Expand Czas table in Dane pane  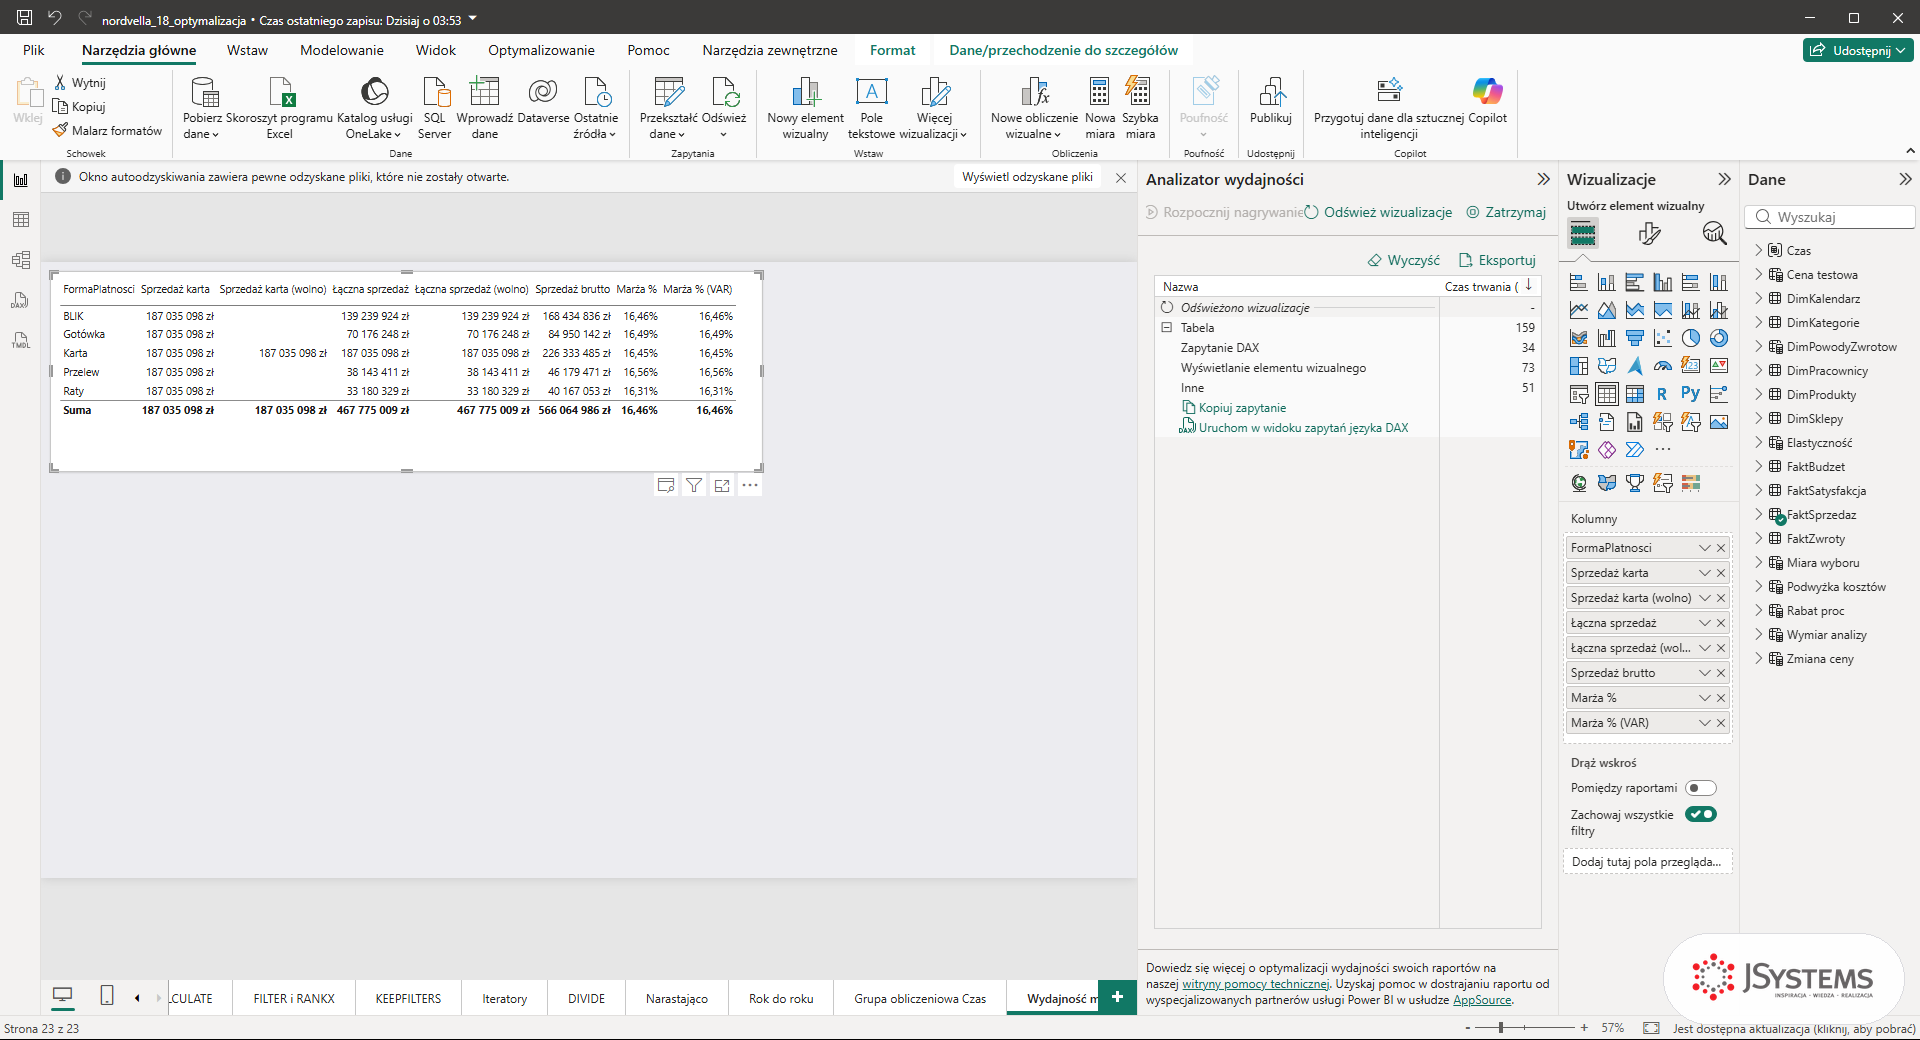1759,250
